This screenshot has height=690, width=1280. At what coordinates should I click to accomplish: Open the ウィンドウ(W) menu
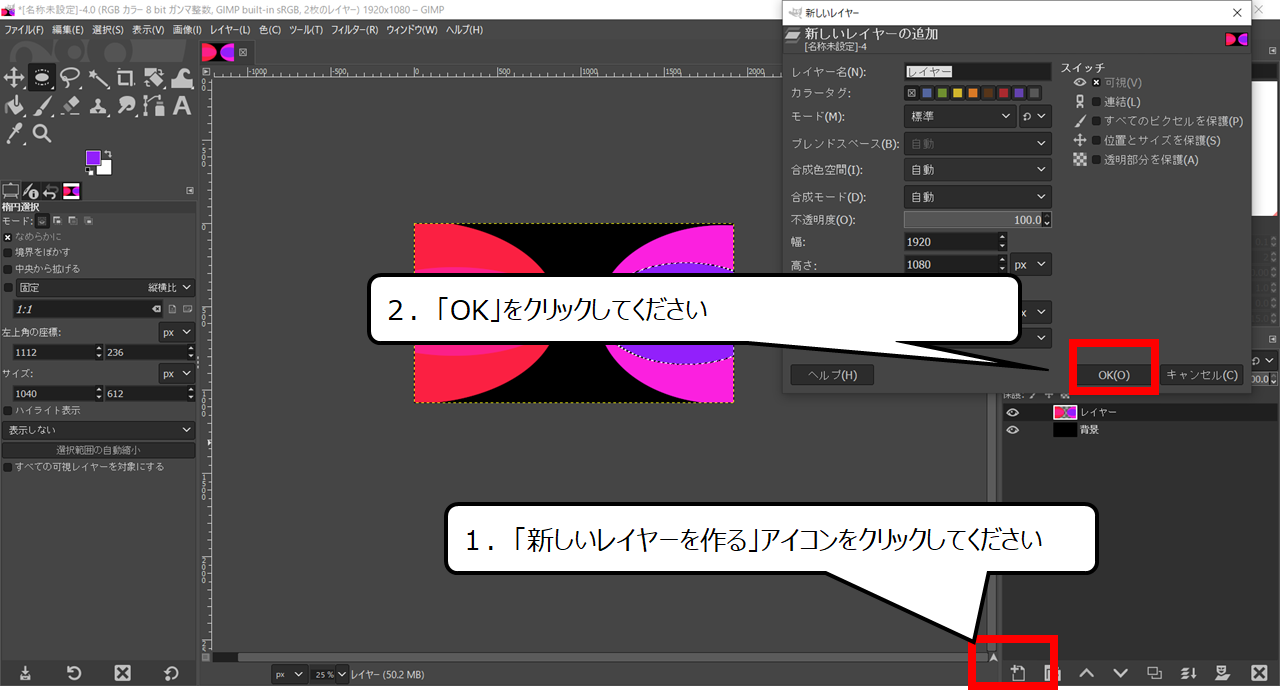point(412,30)
